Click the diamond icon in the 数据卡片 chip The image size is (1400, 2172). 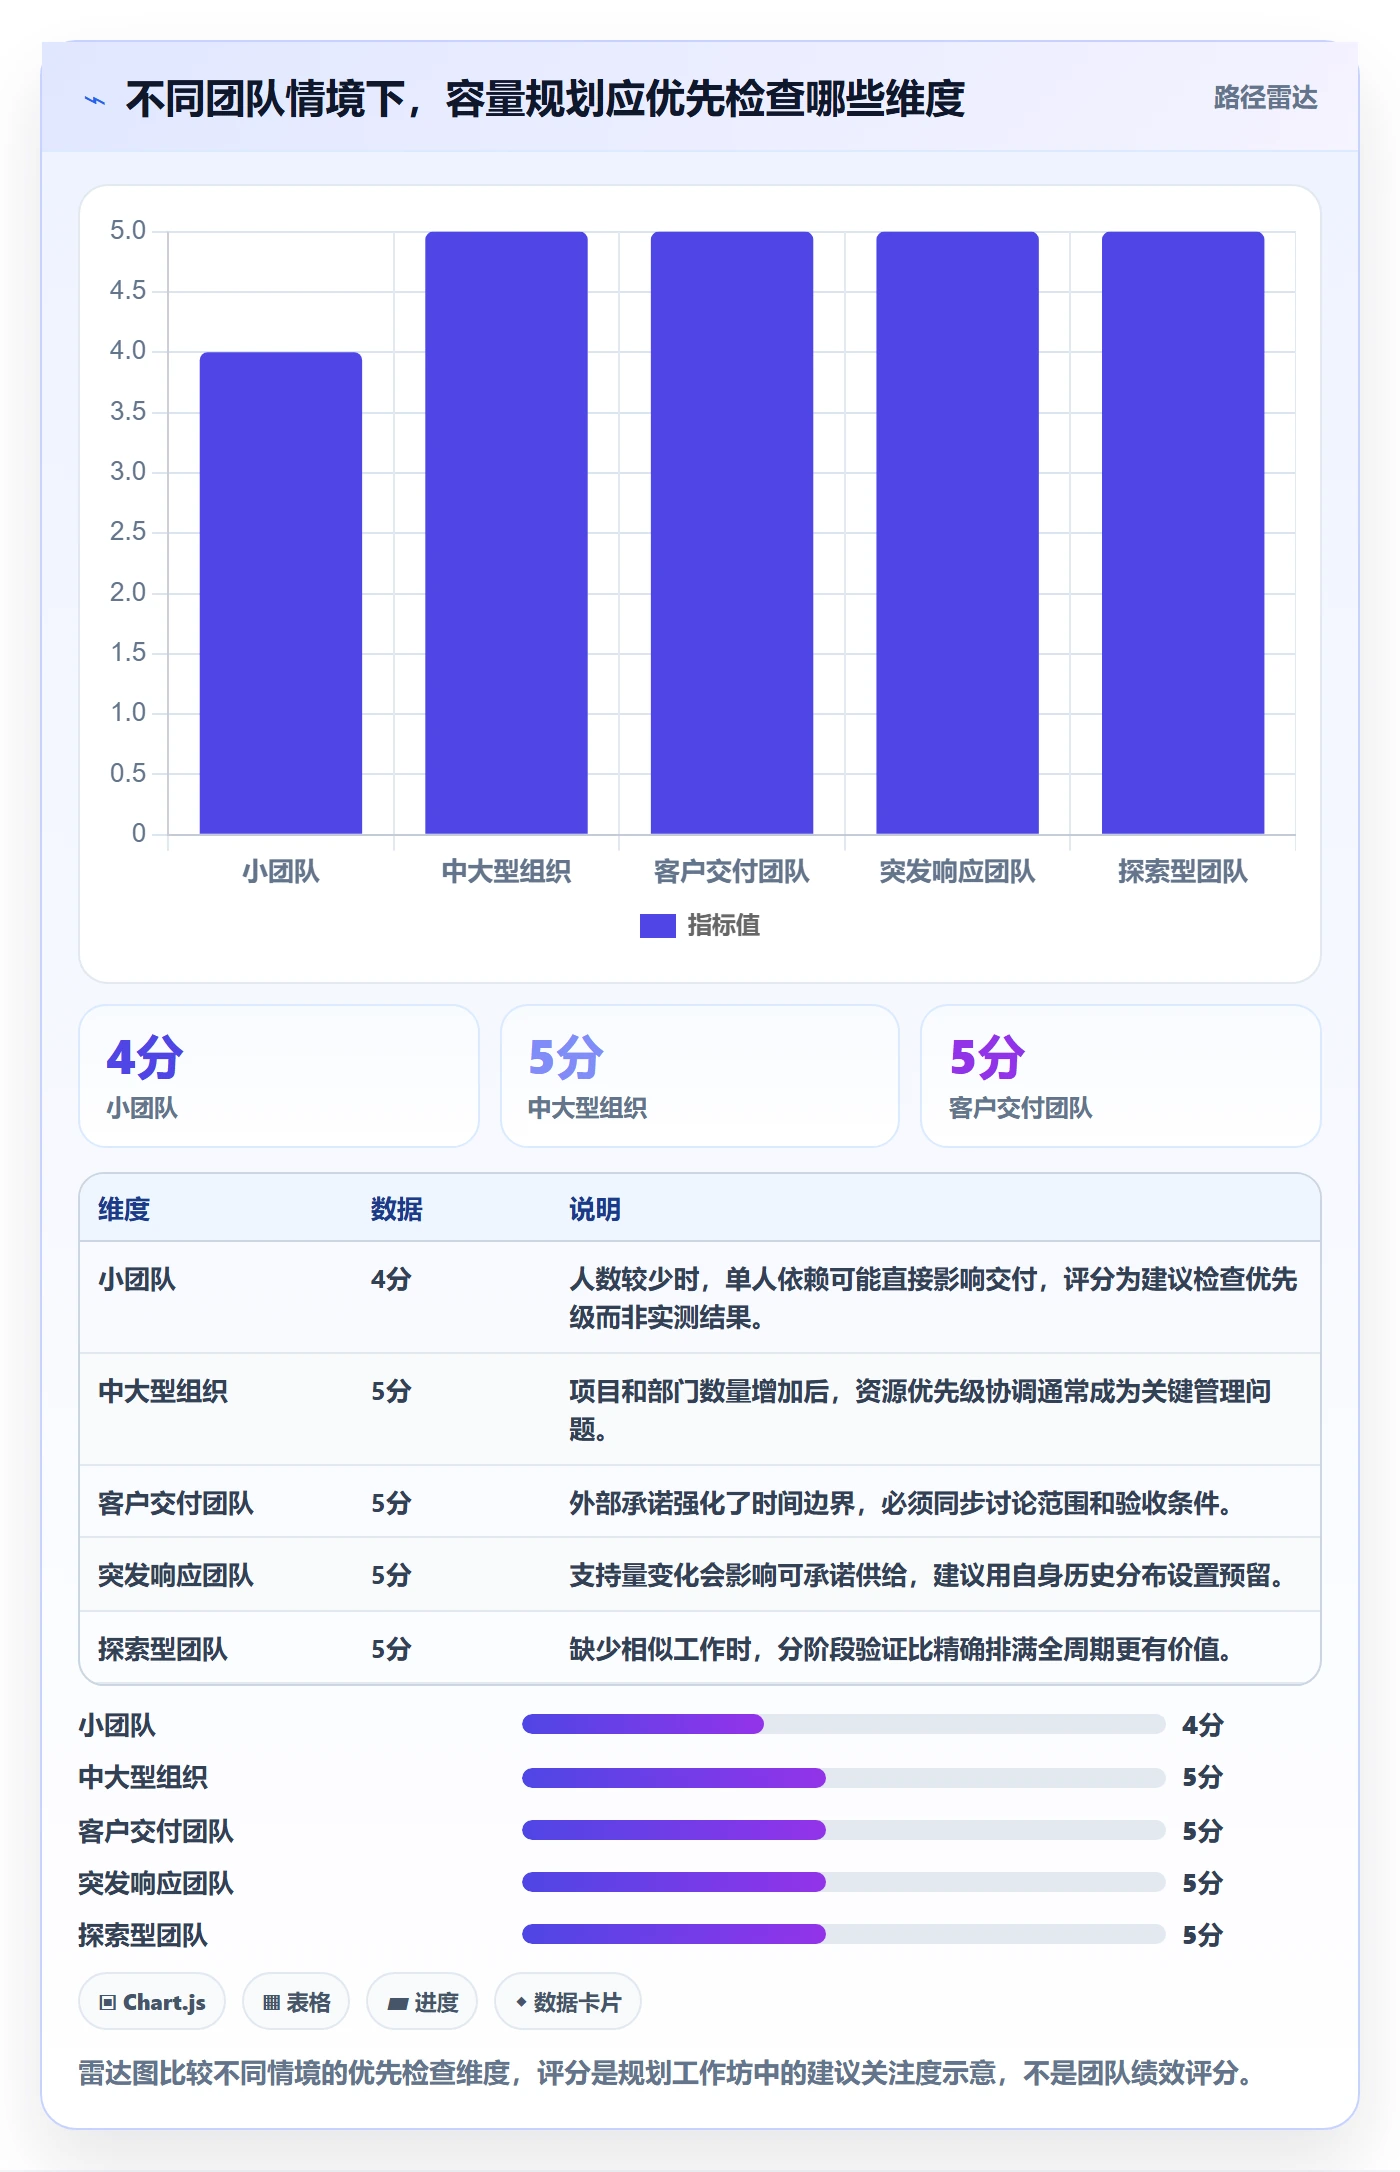[521, 2002]
